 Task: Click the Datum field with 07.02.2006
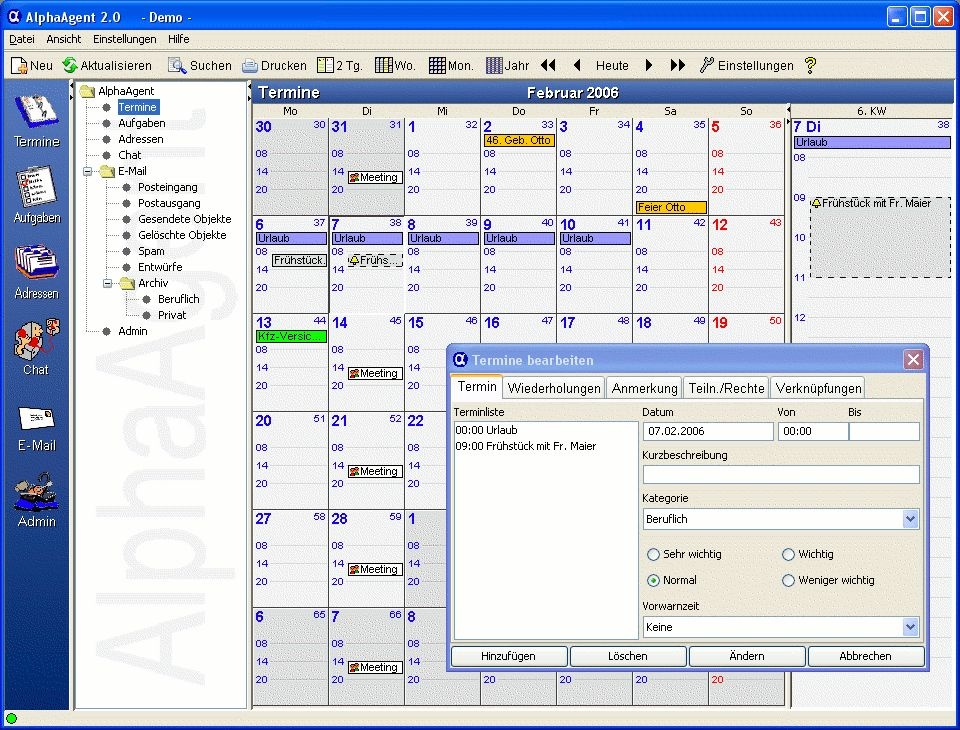708,431
